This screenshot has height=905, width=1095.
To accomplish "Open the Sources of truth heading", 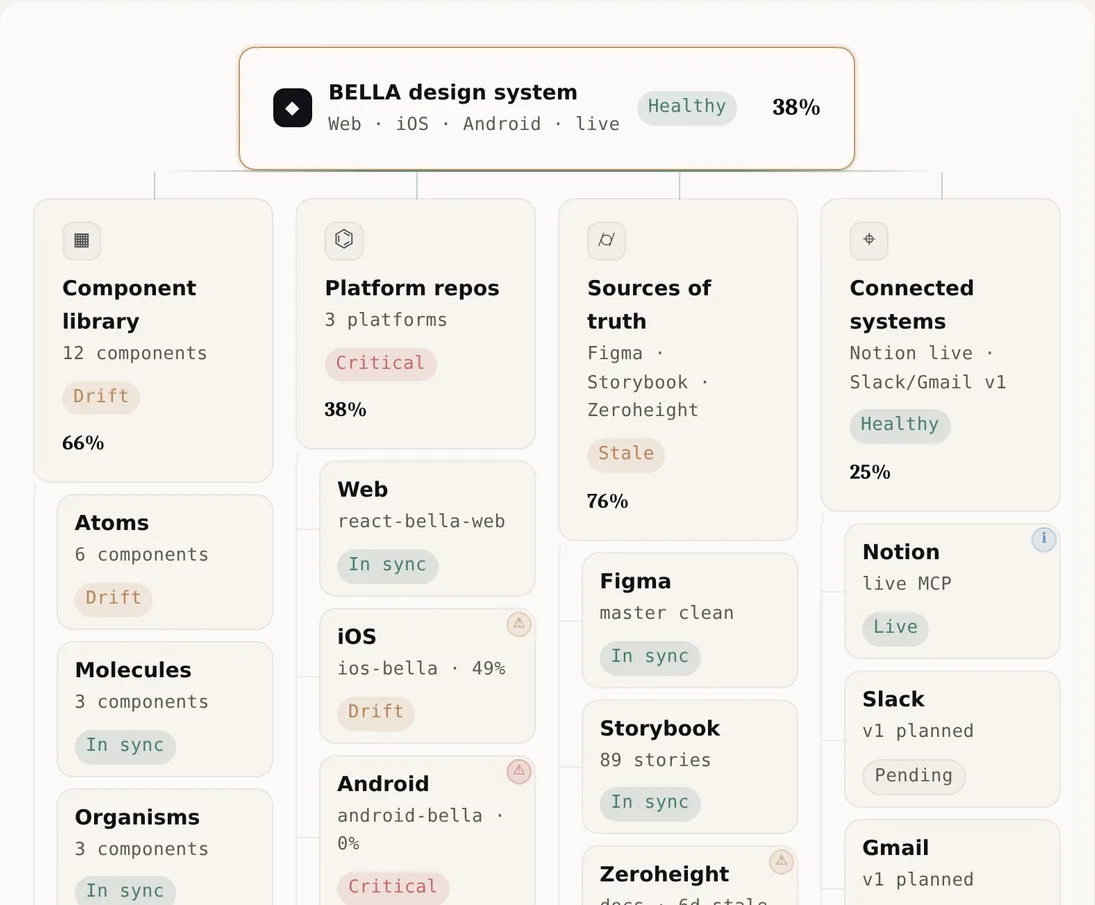I will [x=649, y=304].
